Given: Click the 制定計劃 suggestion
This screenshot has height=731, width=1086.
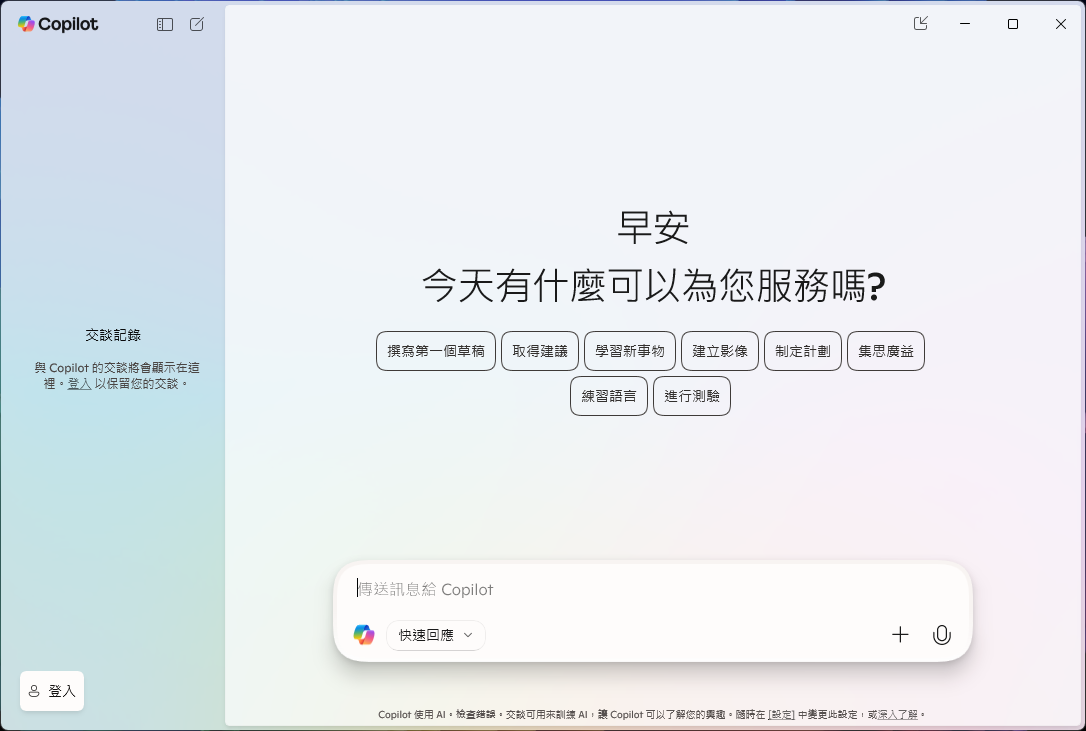Looking at the screenshot, I should (x=803, y=351).
